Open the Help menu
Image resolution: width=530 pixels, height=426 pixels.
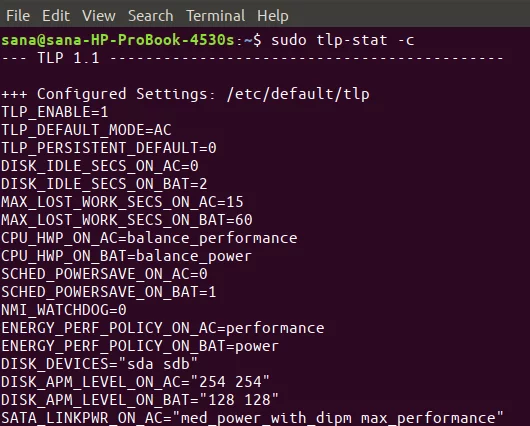[x=273, y=16]
